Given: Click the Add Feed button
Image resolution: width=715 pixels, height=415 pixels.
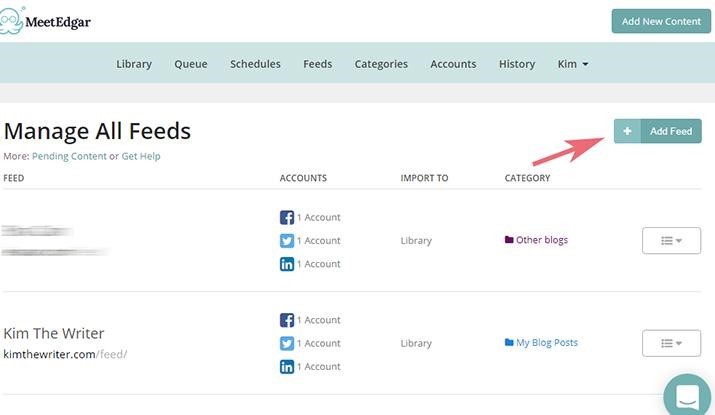Looking at the screenshot, I should pyautogui.click(x=658, y=131).
